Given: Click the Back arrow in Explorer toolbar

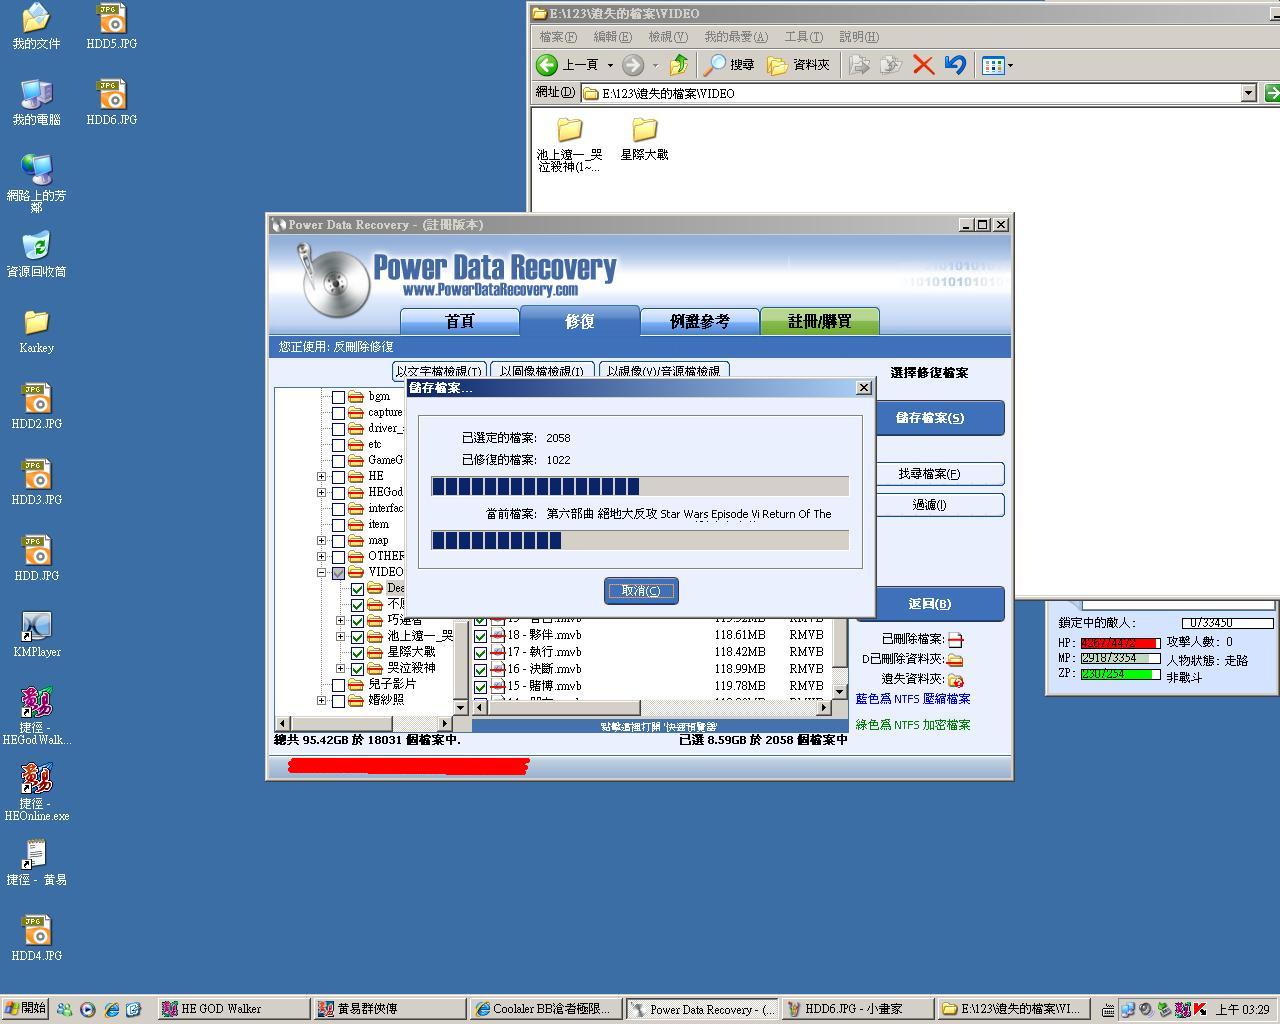Looking at the screenshot, I should coord(547,65).
